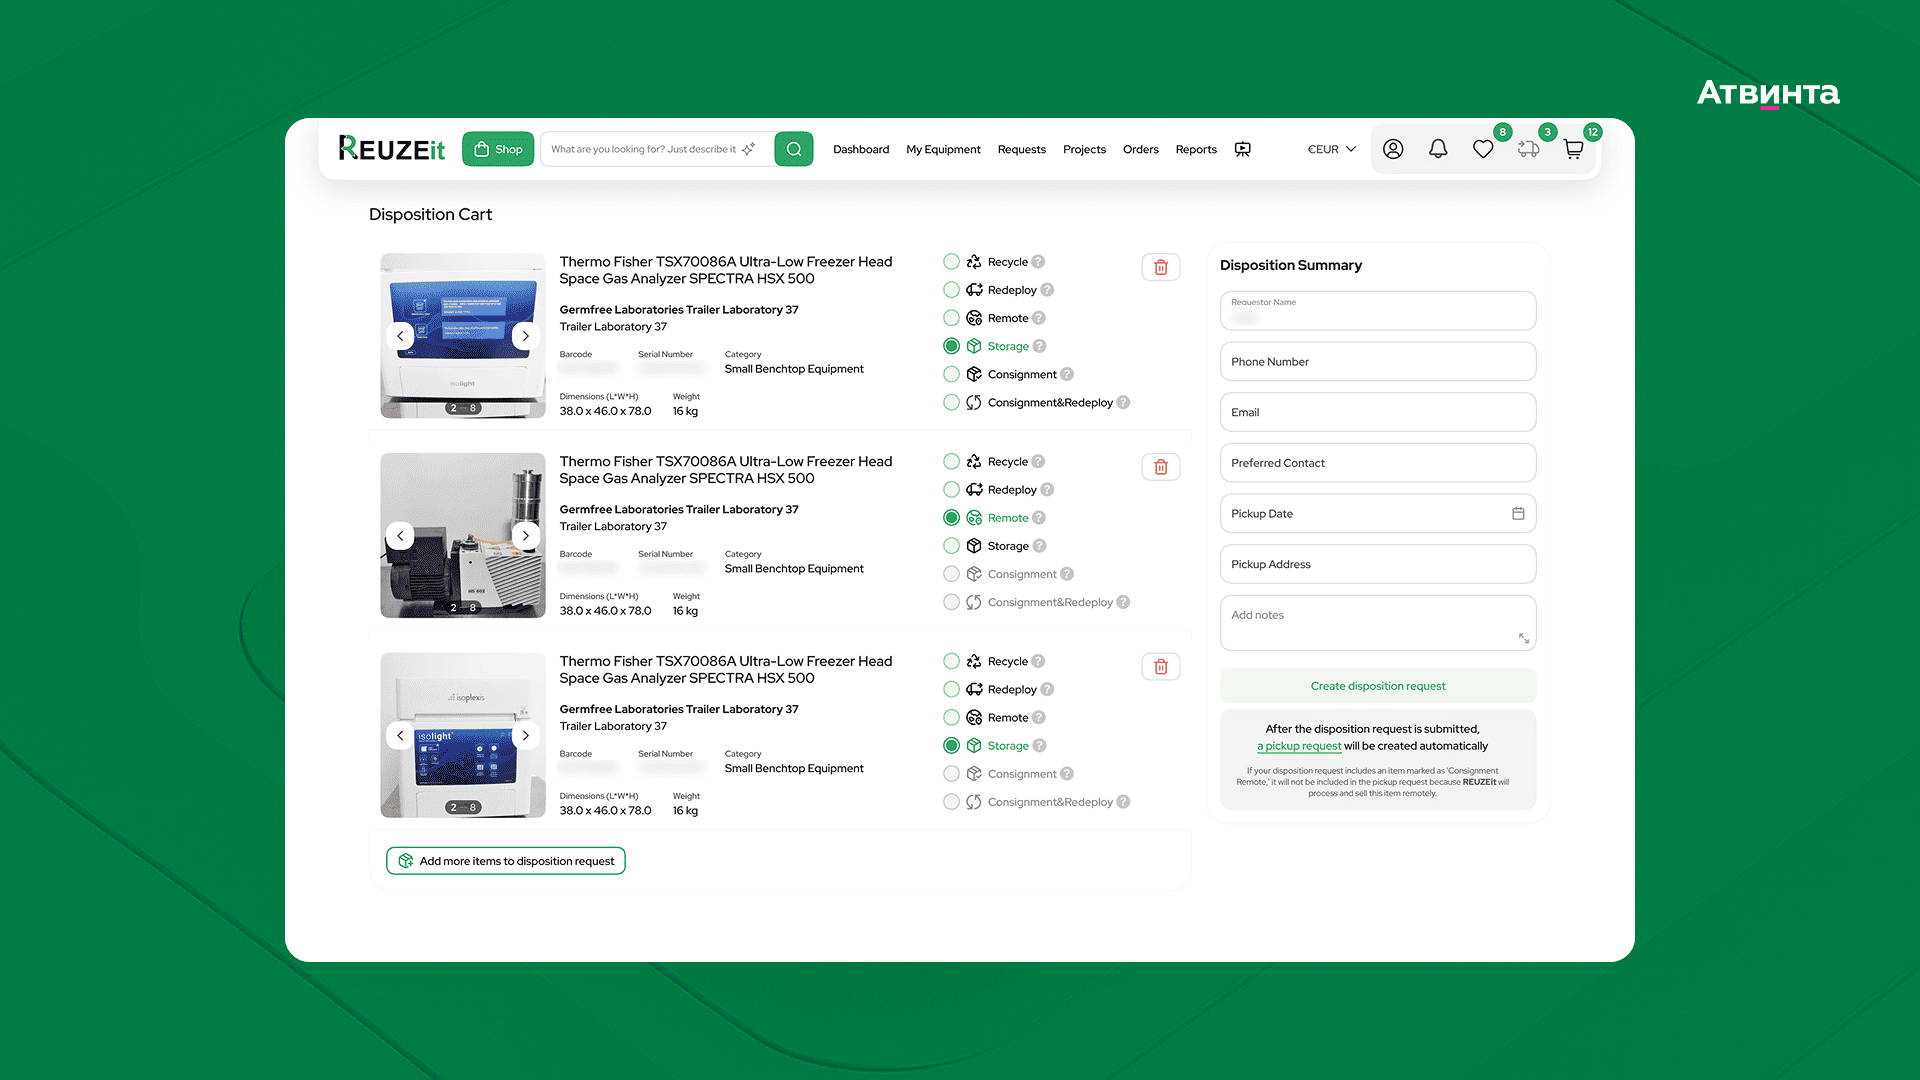Image resolution: width=1920 pixels, height=1080 pixels.
Task: Show next image of third item
Action: (x=526, y=736)
